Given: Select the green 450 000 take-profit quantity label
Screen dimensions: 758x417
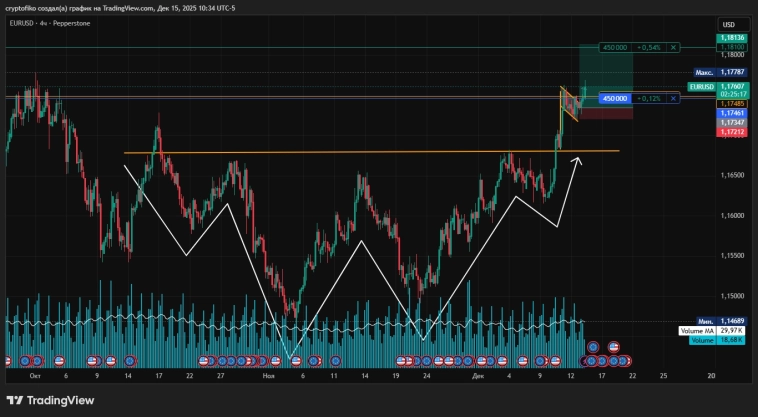Looking at the screenshot, I should pos(615,47).
